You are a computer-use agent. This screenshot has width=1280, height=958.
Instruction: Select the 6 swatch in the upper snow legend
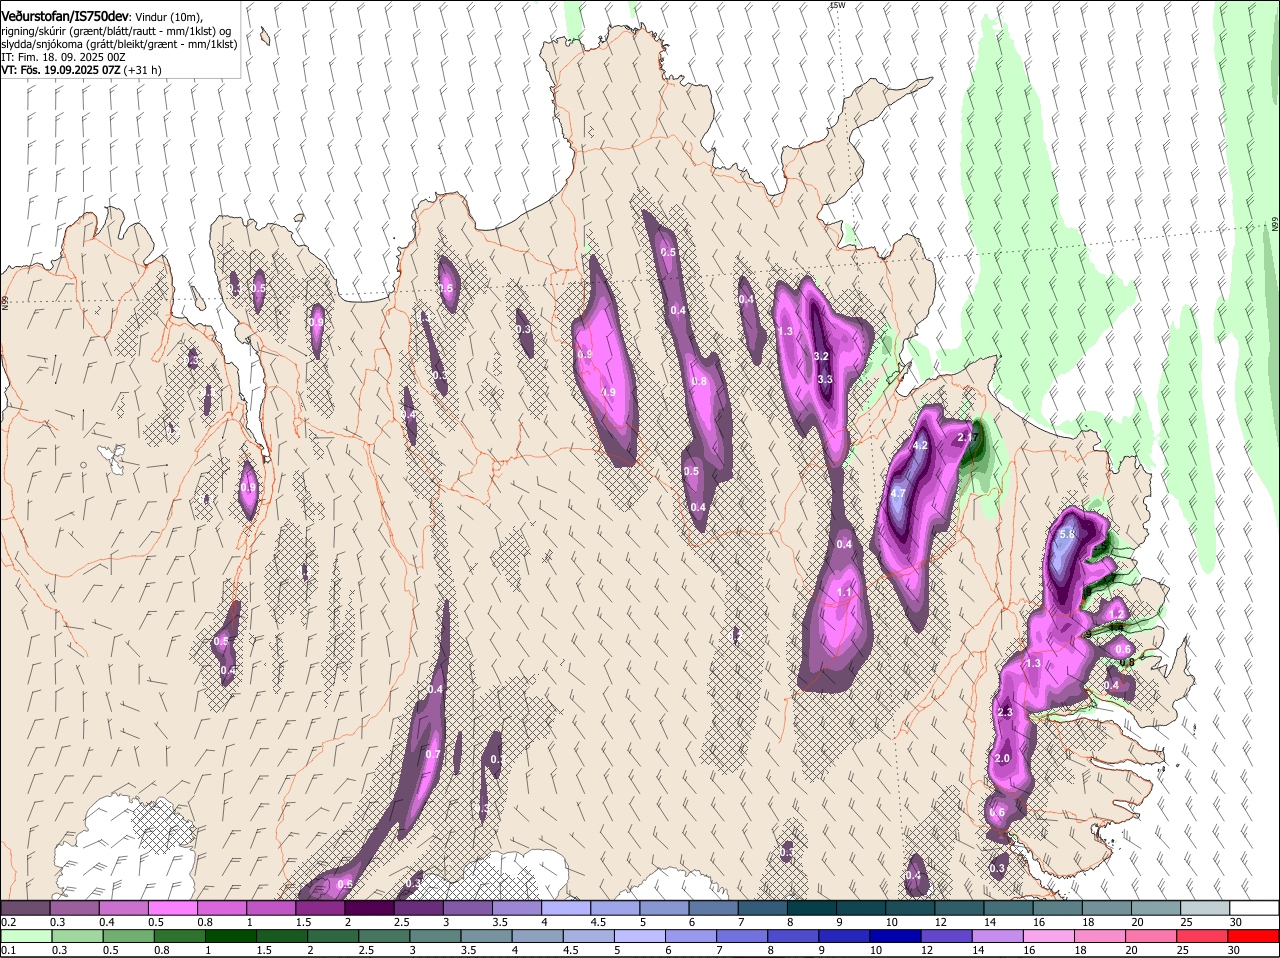coord(714,907)
